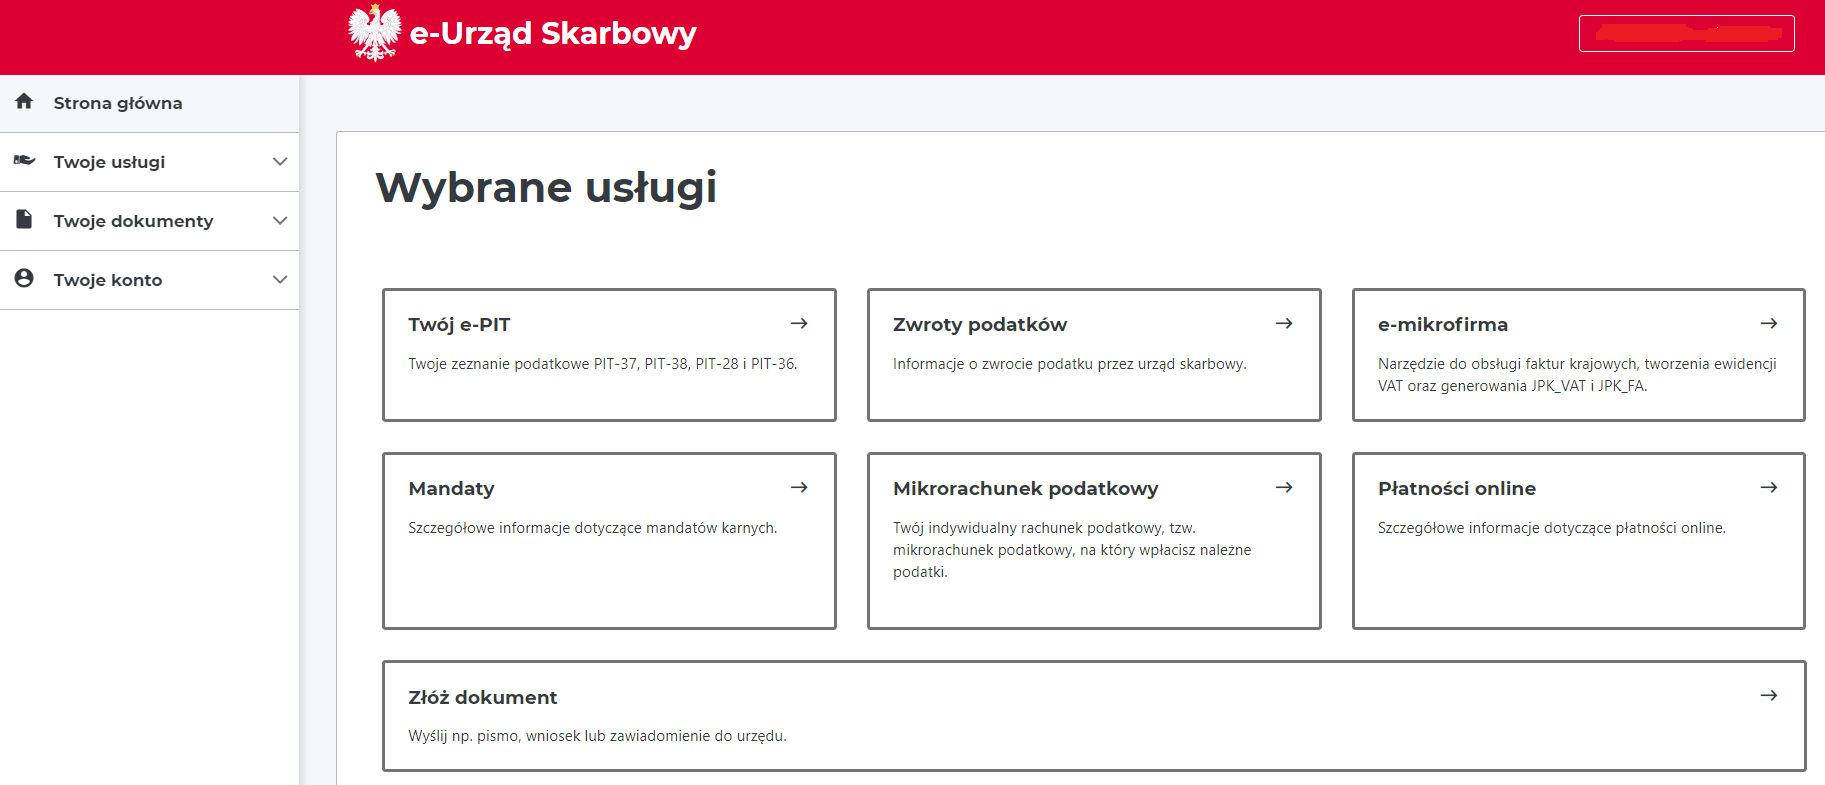Click the white eagle emblem logo
Viewport: 1825px width, 785px height.
(374, 33)
